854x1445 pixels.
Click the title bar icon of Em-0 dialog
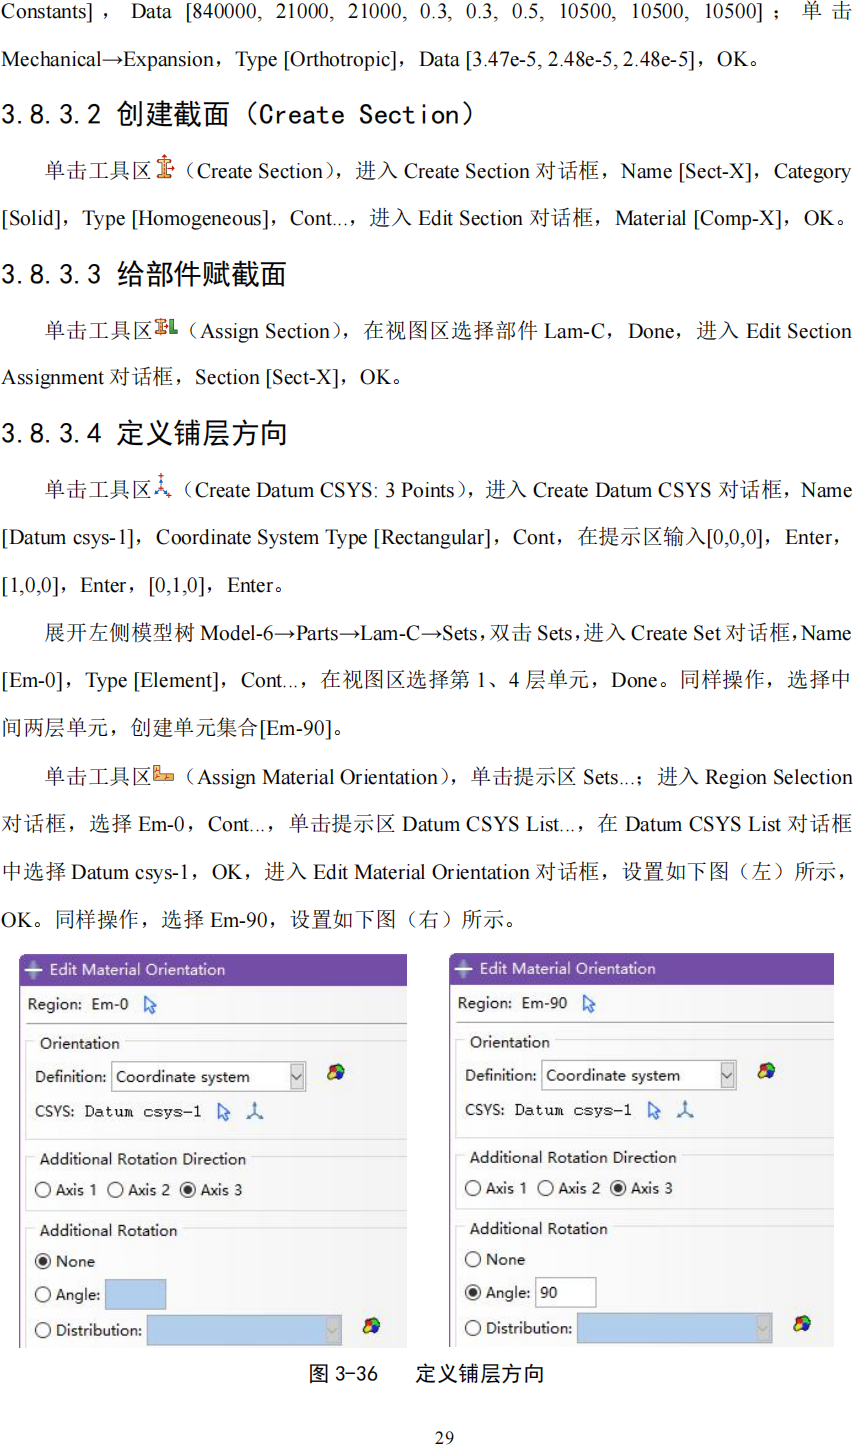click(x=34, y=969)
